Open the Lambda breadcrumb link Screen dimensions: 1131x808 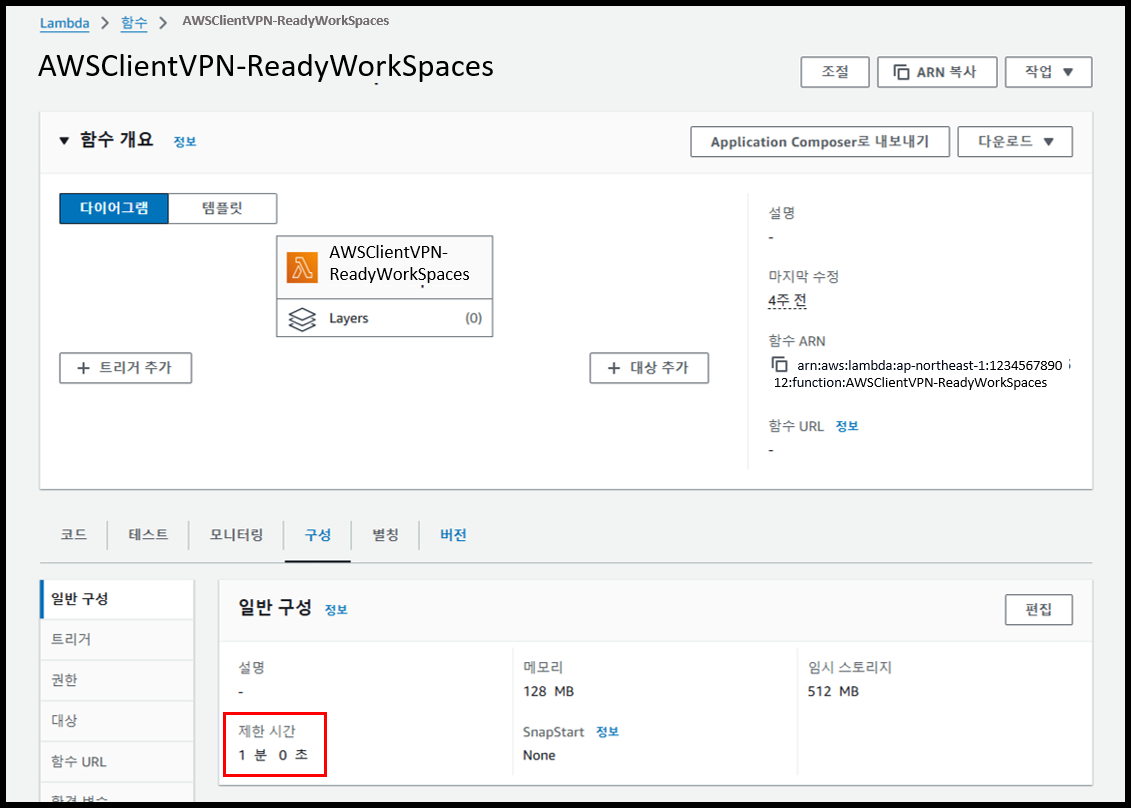[x=65, y=22]
